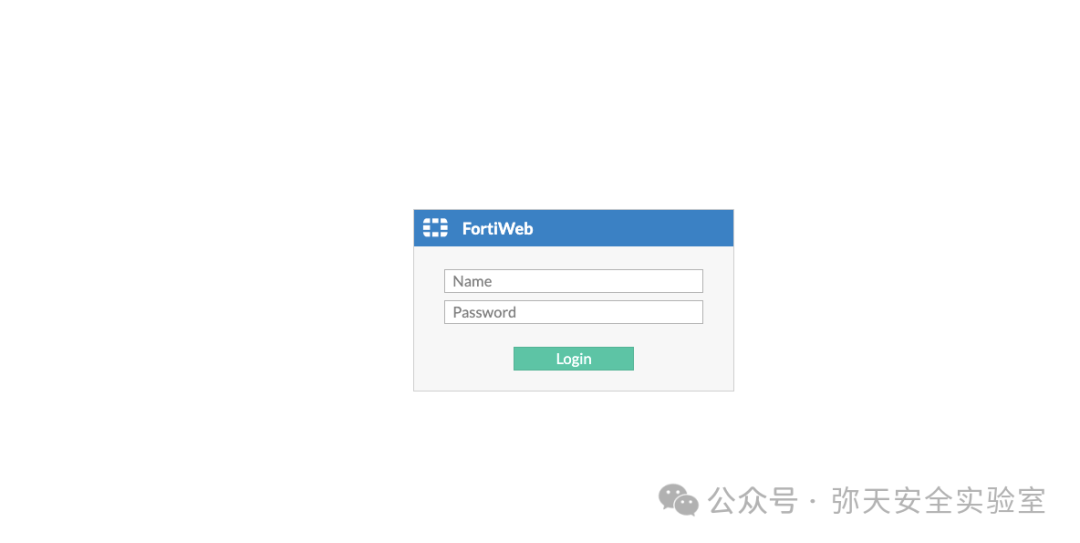Viewport: 1080px width, 543px height.
Task: Click the speech bubble logo beside 公众号
Action: coord(678,500)
